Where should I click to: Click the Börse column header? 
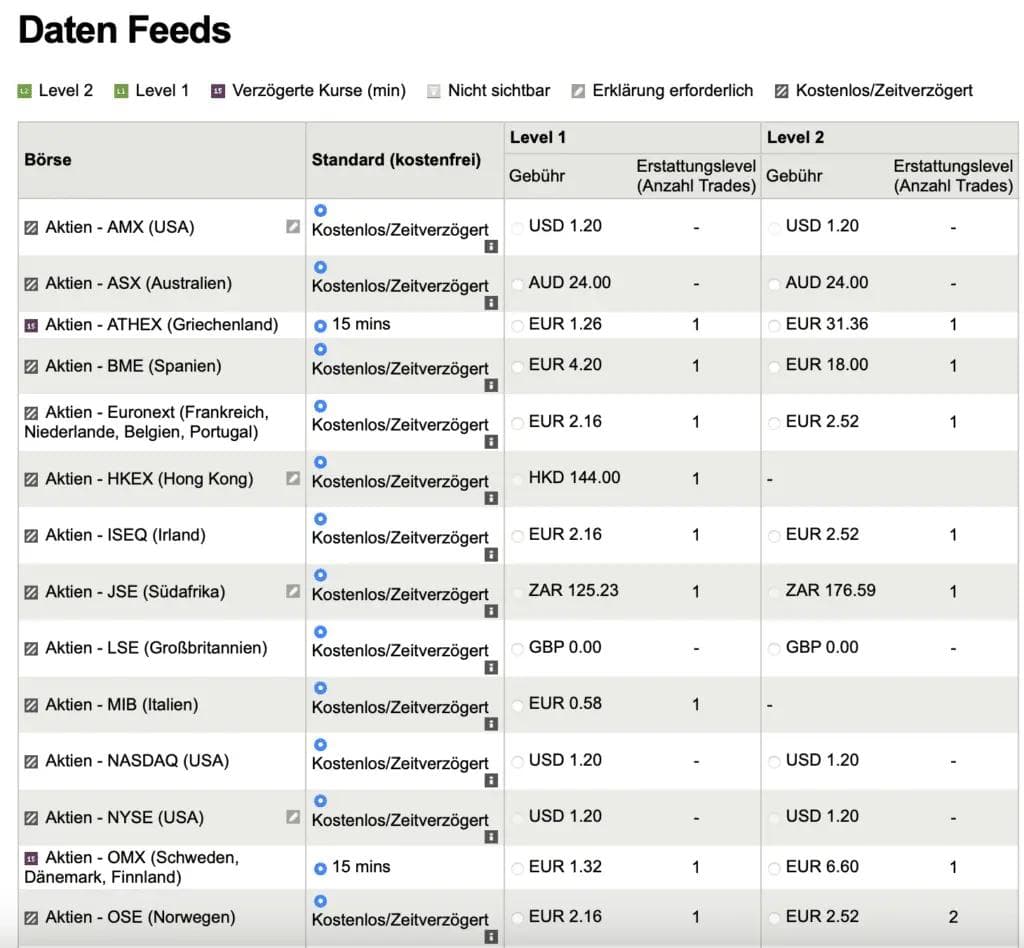tap(48, 160)
